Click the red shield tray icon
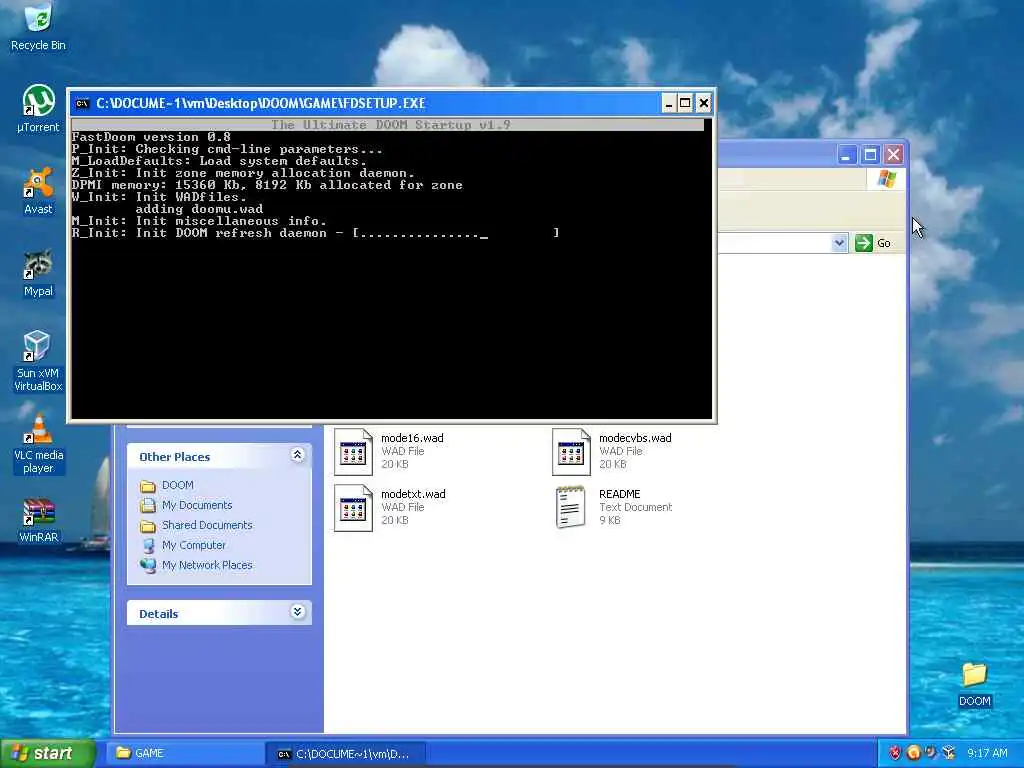The width and height of the screenshot is (1024, 768). (895, 753)
